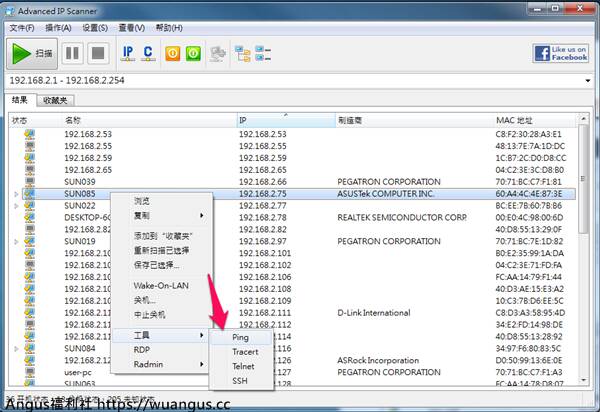The height and width of the screenshot is (412, 600).
Task: Select REALTEK SEMICONDUCTOR CORP. cell
Action: click(402, 218)
